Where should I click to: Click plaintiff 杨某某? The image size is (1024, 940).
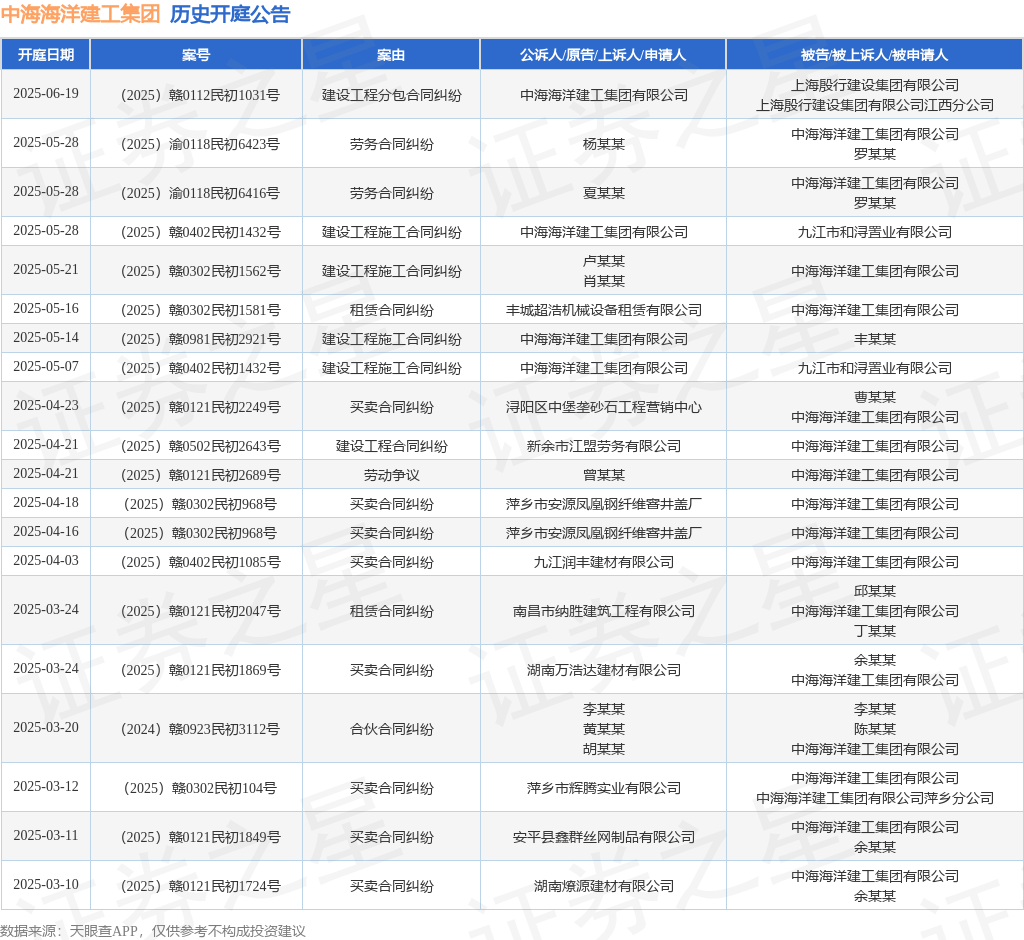click(603, 144)
